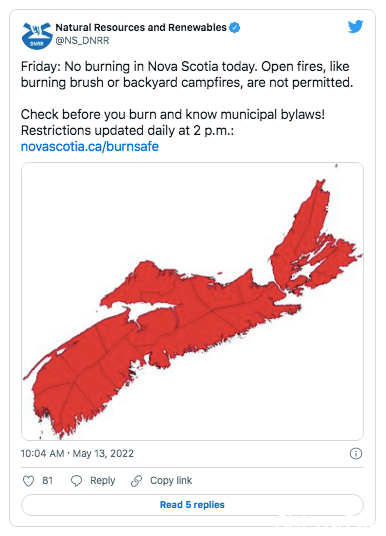The height and width of the screenshot is (536, 386).
Task: Click Read 5 replies button
Action: pyautogui.click(x=192, y=505)
